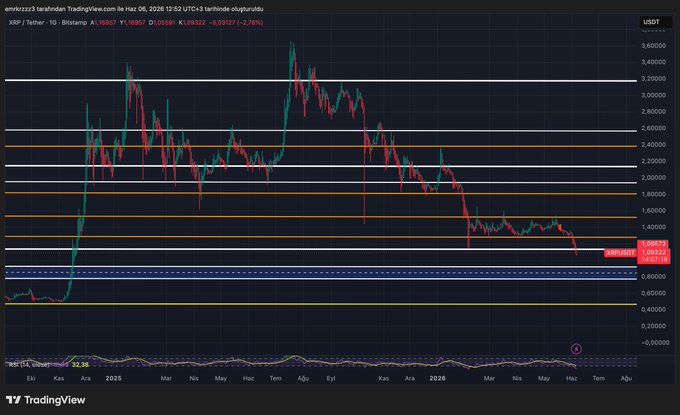
Task: Click the −0,03127 (−2,78%) change value
Action: click(x=236, y=23)
